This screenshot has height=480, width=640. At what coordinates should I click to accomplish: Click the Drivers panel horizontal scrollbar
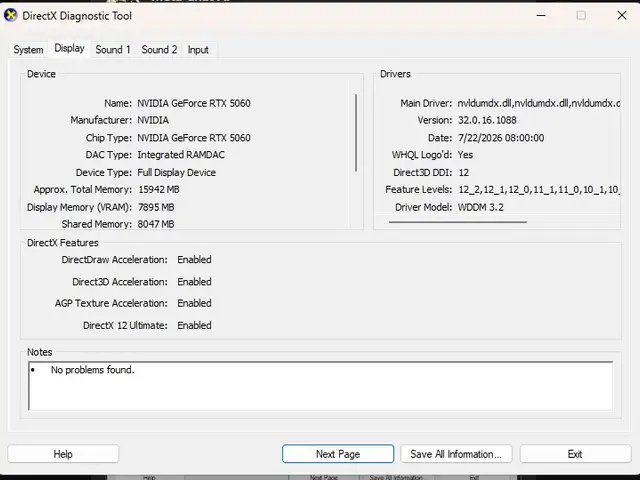[458, 222]
